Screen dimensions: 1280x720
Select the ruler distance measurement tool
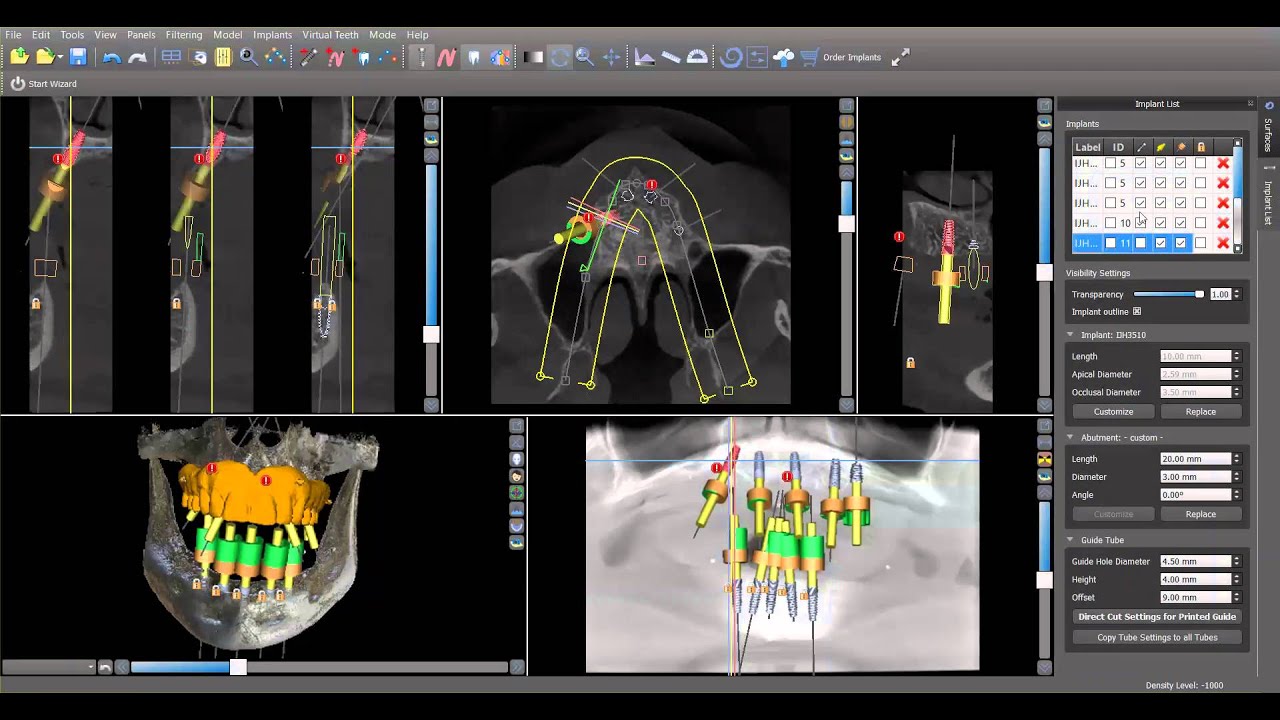pyautogui.click(x=671, y=57)
